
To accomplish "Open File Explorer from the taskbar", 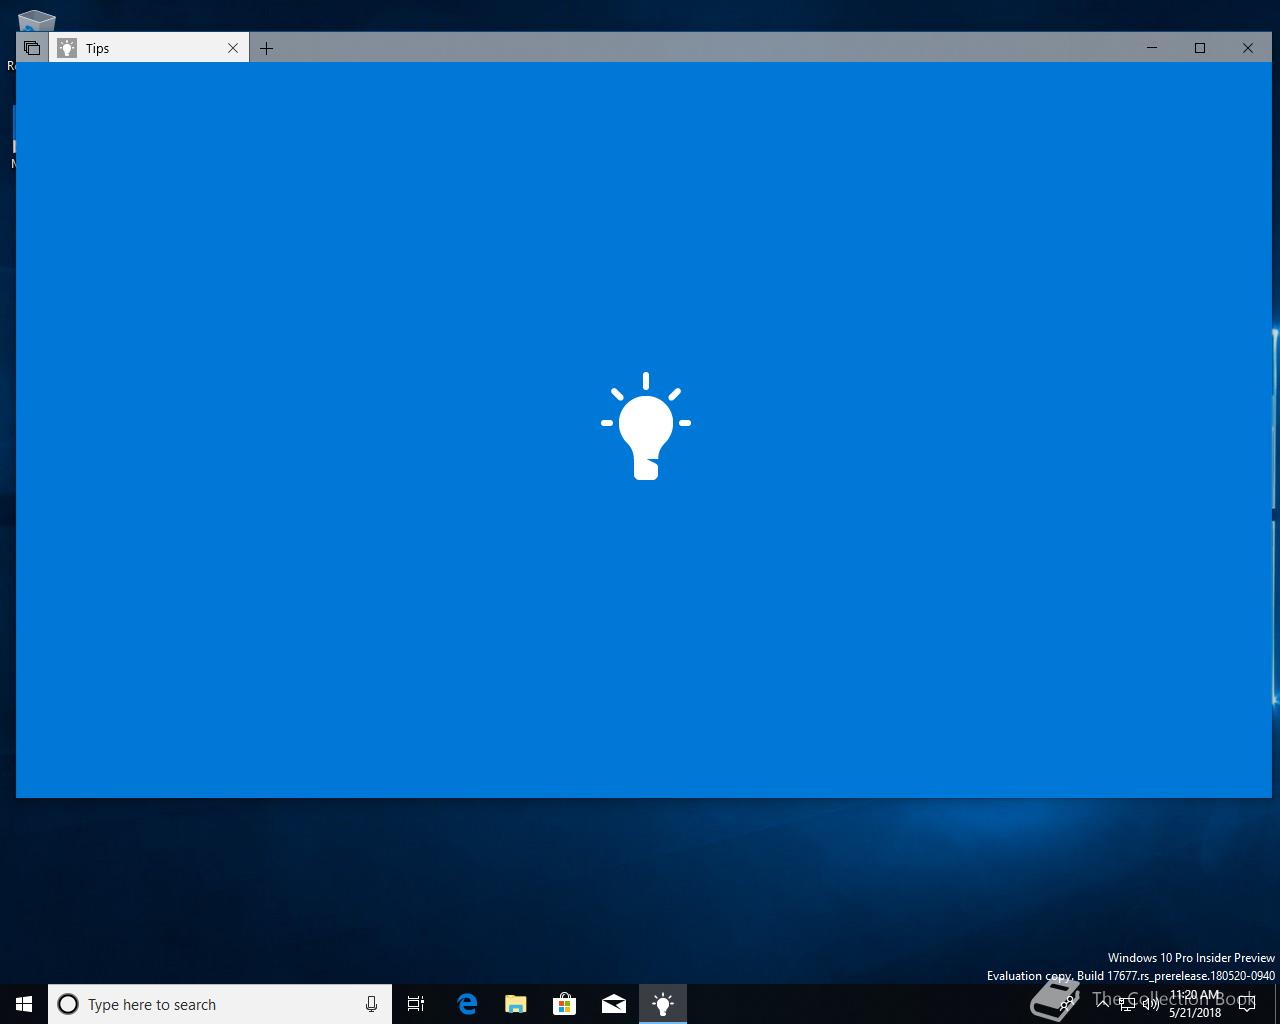I will point(516,1004).
